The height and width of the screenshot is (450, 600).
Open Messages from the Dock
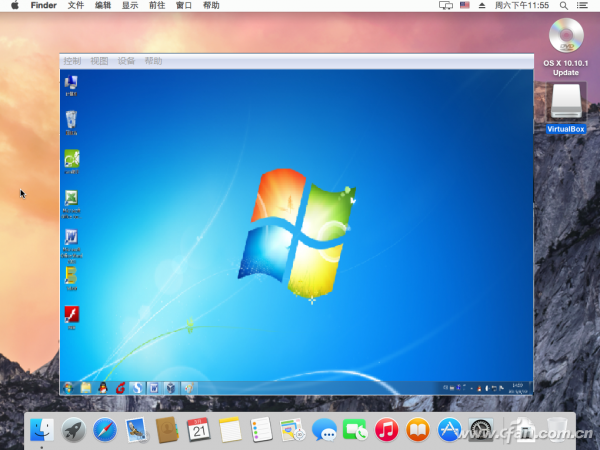click(x=324, y=429)
